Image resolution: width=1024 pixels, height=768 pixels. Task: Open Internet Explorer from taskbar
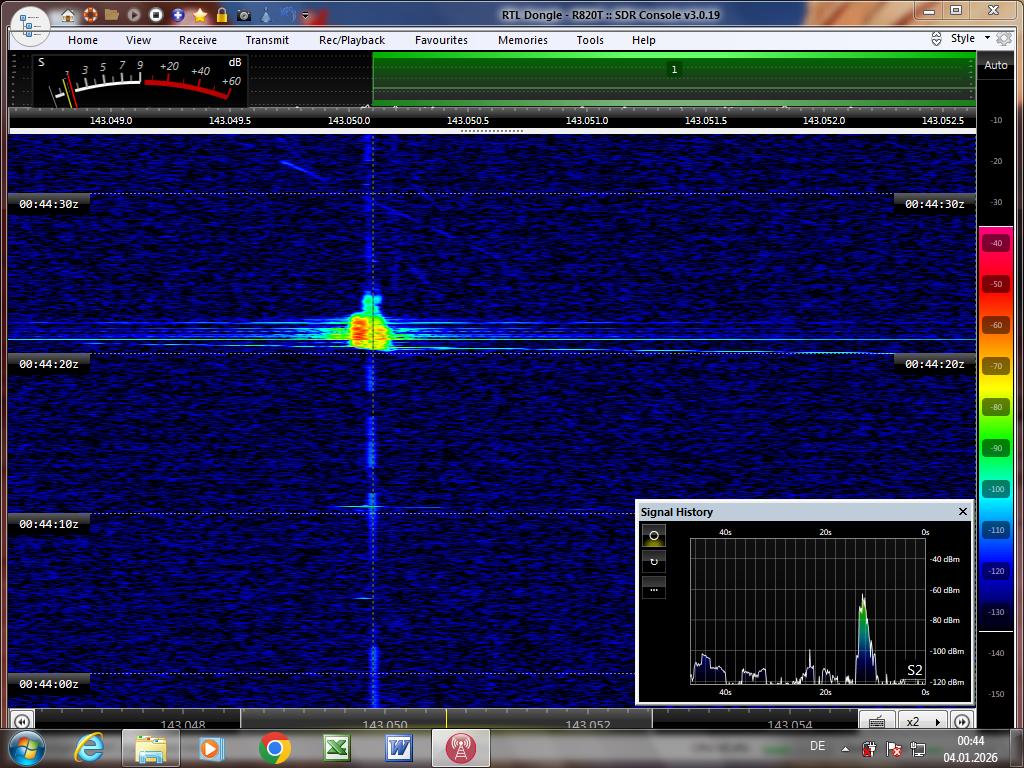point(89,748)
